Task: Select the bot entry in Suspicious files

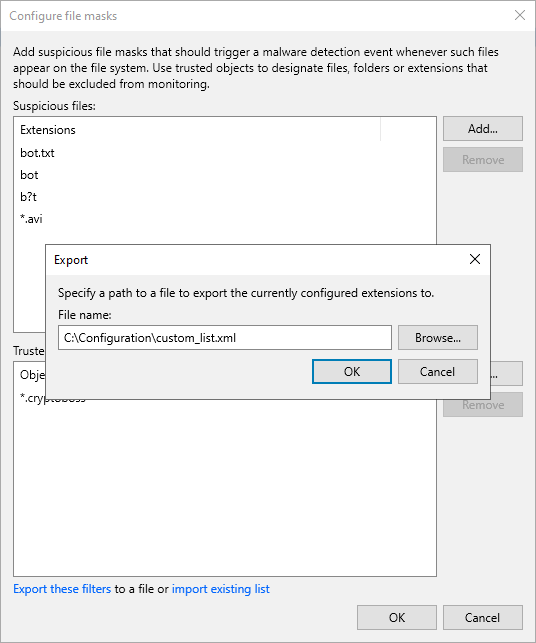Action: tap(29, 175)
